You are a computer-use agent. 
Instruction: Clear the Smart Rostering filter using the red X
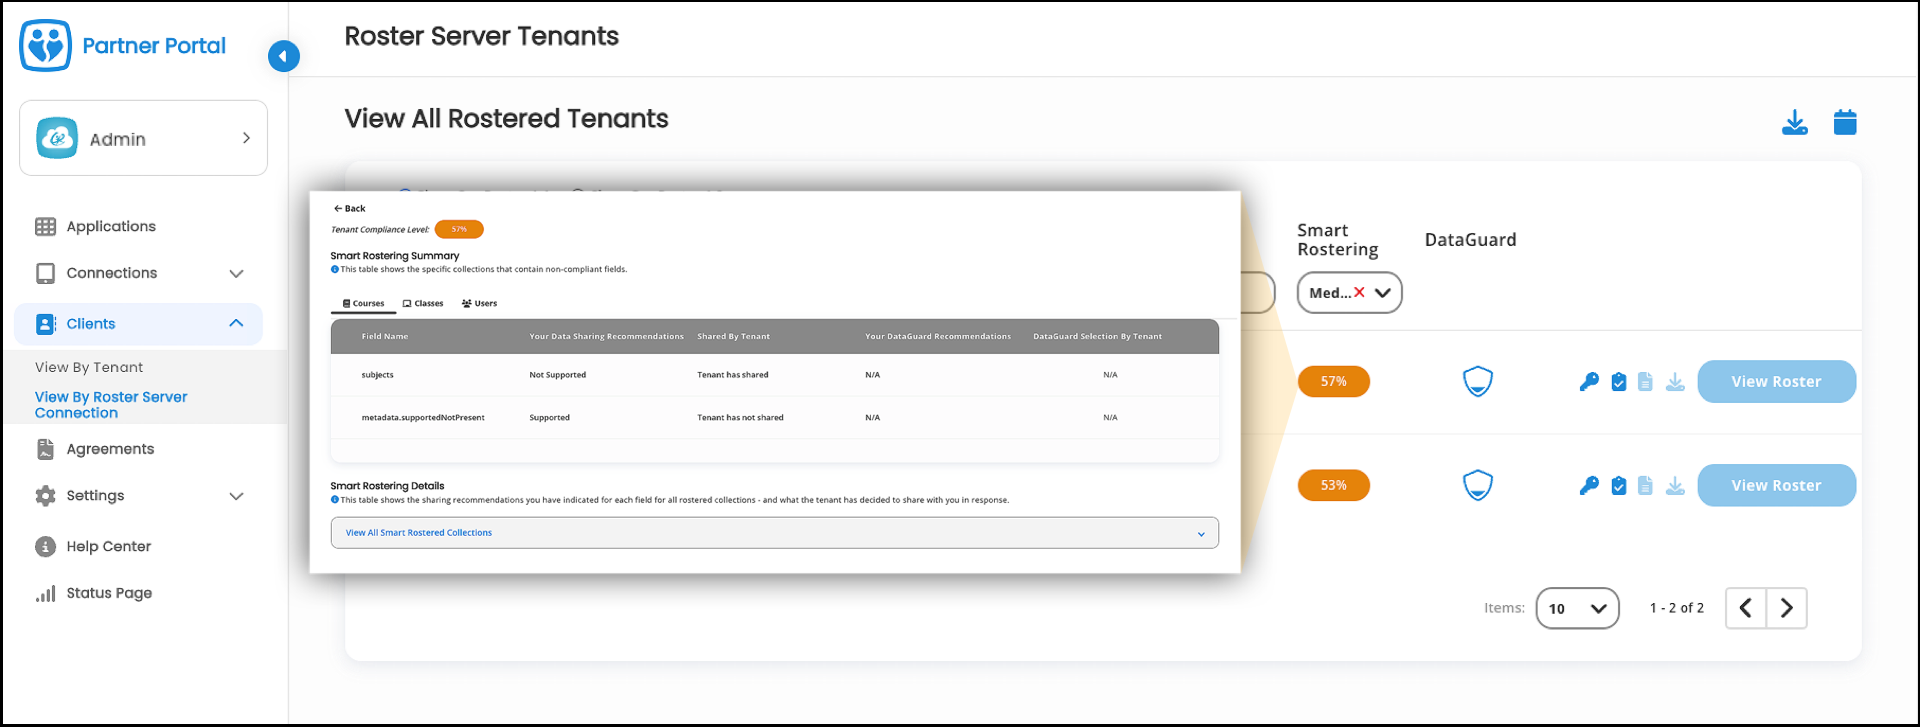[1359, 293]
